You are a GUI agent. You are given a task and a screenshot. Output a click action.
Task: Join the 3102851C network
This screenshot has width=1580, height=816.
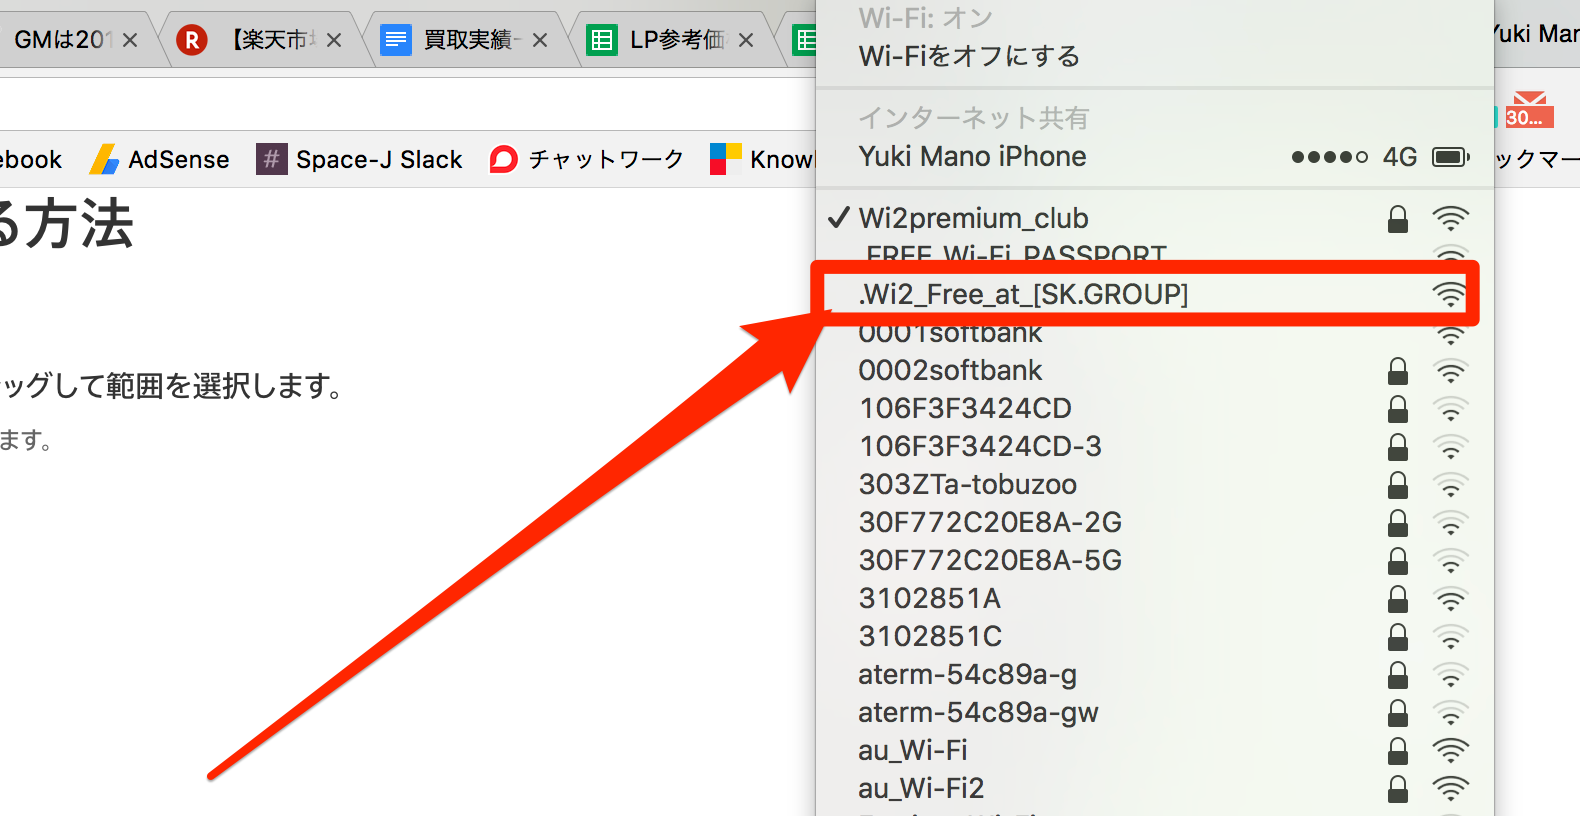[1155, 637]
